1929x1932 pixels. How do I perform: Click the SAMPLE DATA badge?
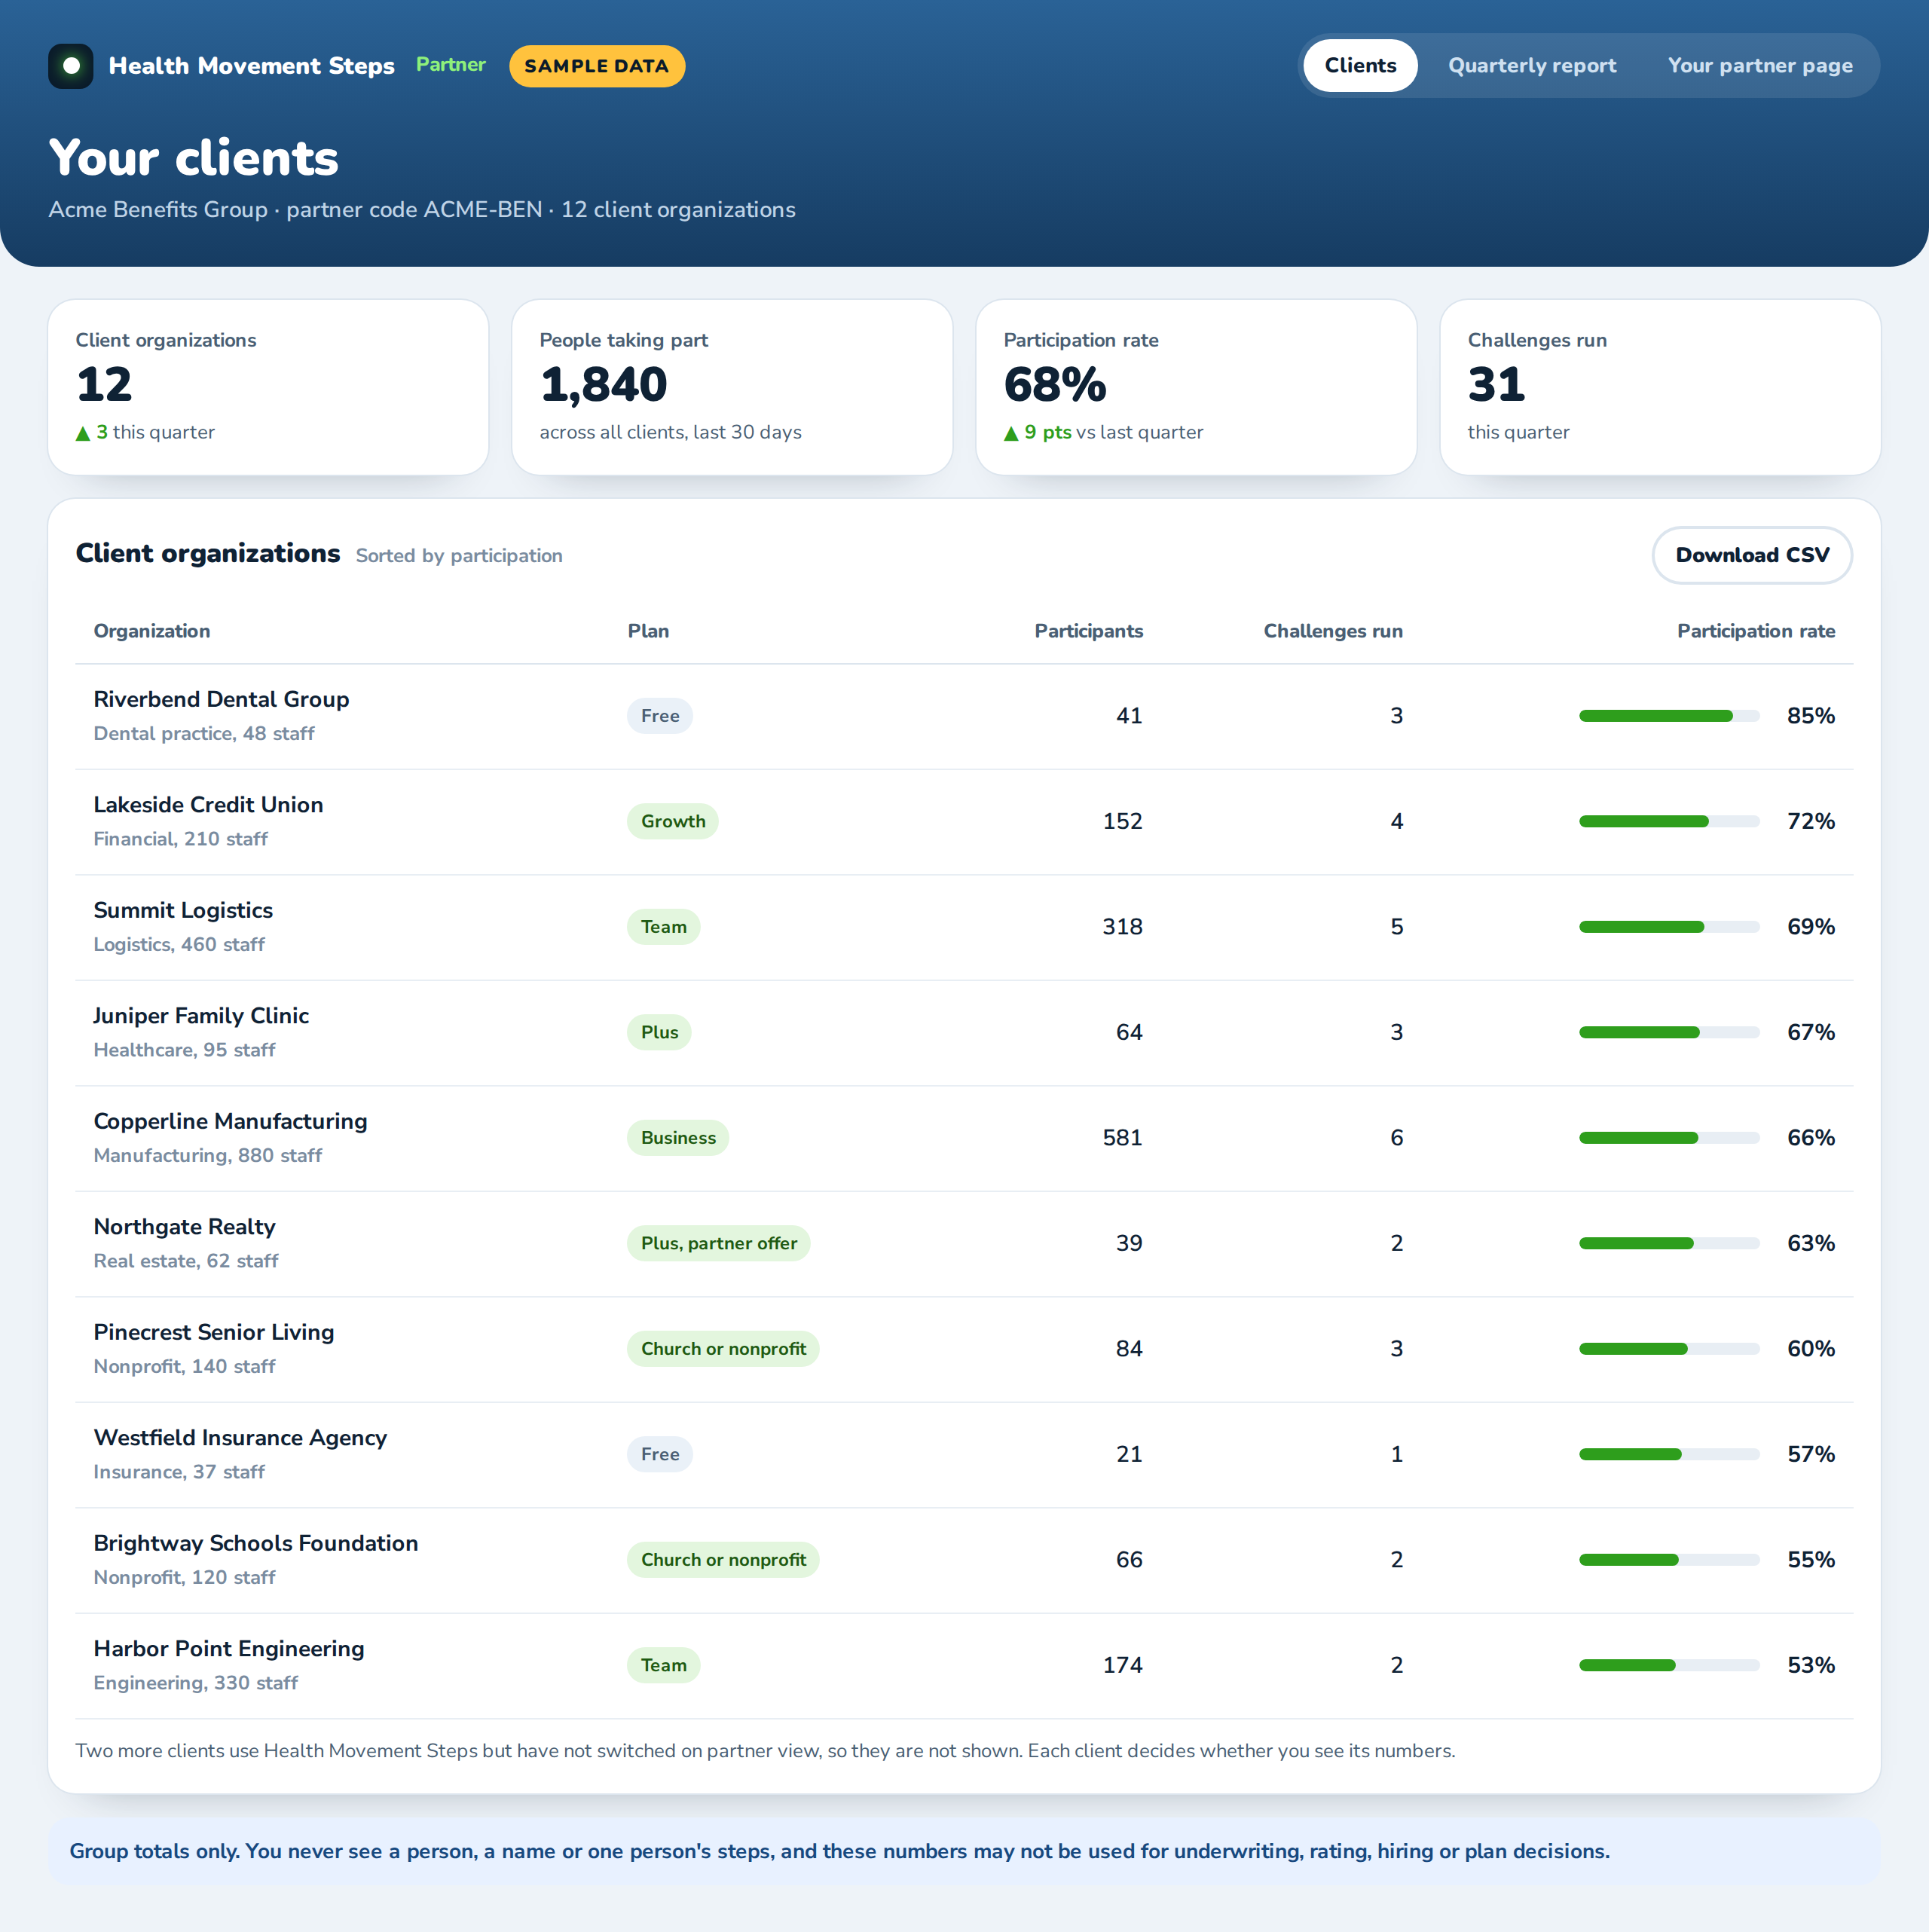[x=597, y=66]
